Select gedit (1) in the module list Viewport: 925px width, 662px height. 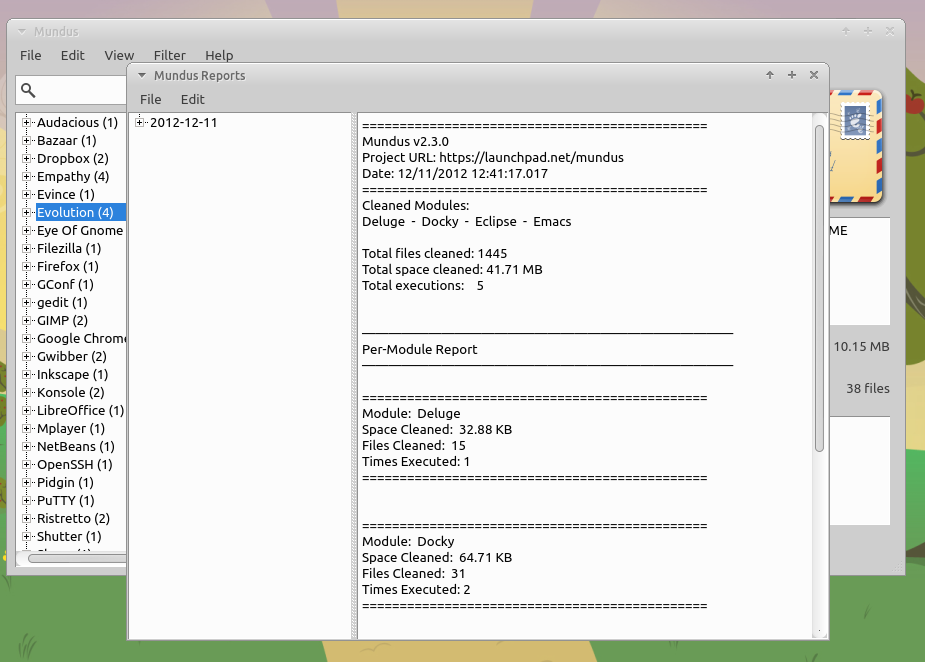62,302
